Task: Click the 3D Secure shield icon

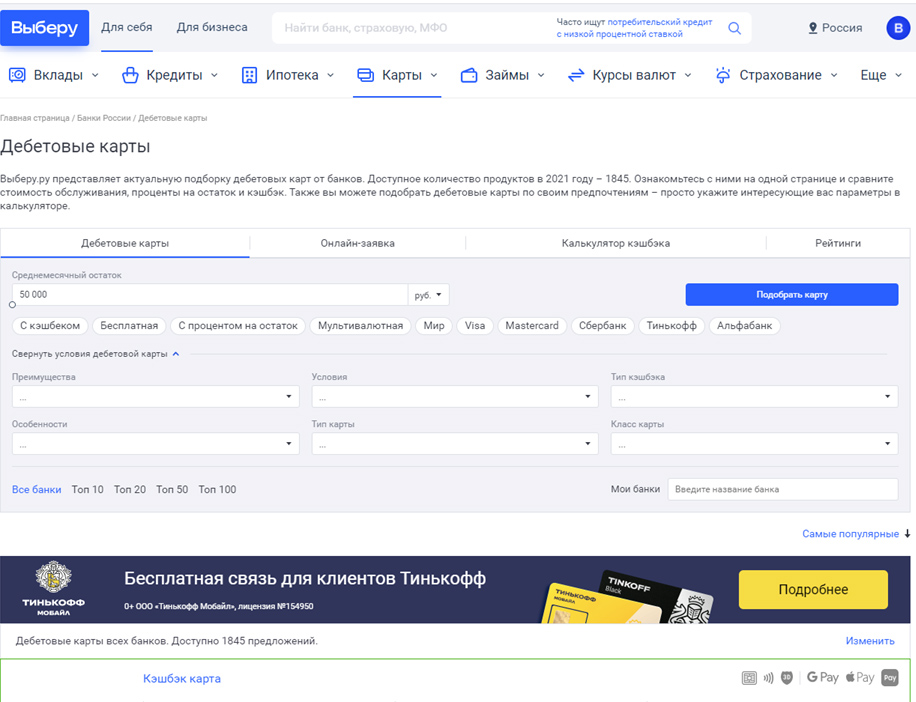Action: (x=787, y=677)
